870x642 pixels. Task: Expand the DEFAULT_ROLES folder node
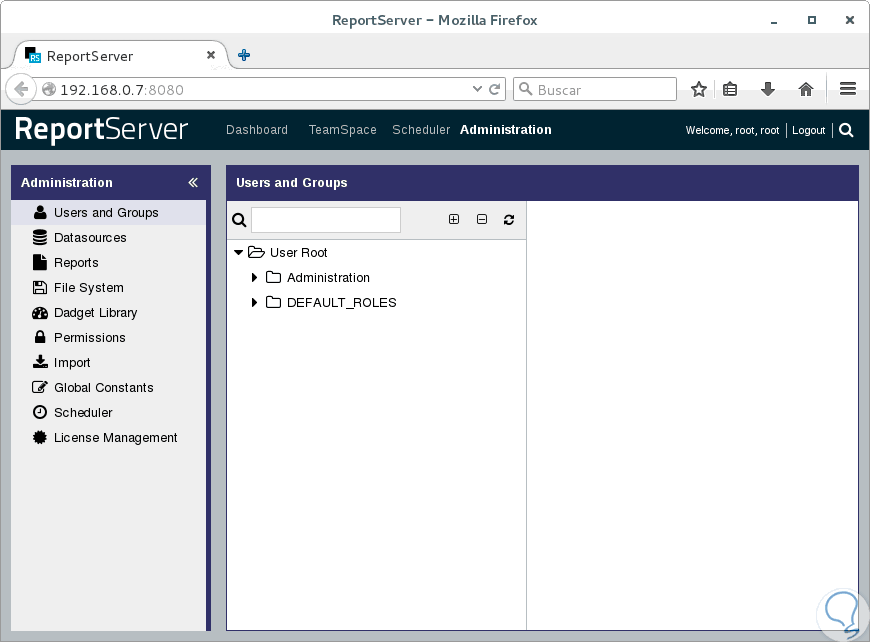254,302
